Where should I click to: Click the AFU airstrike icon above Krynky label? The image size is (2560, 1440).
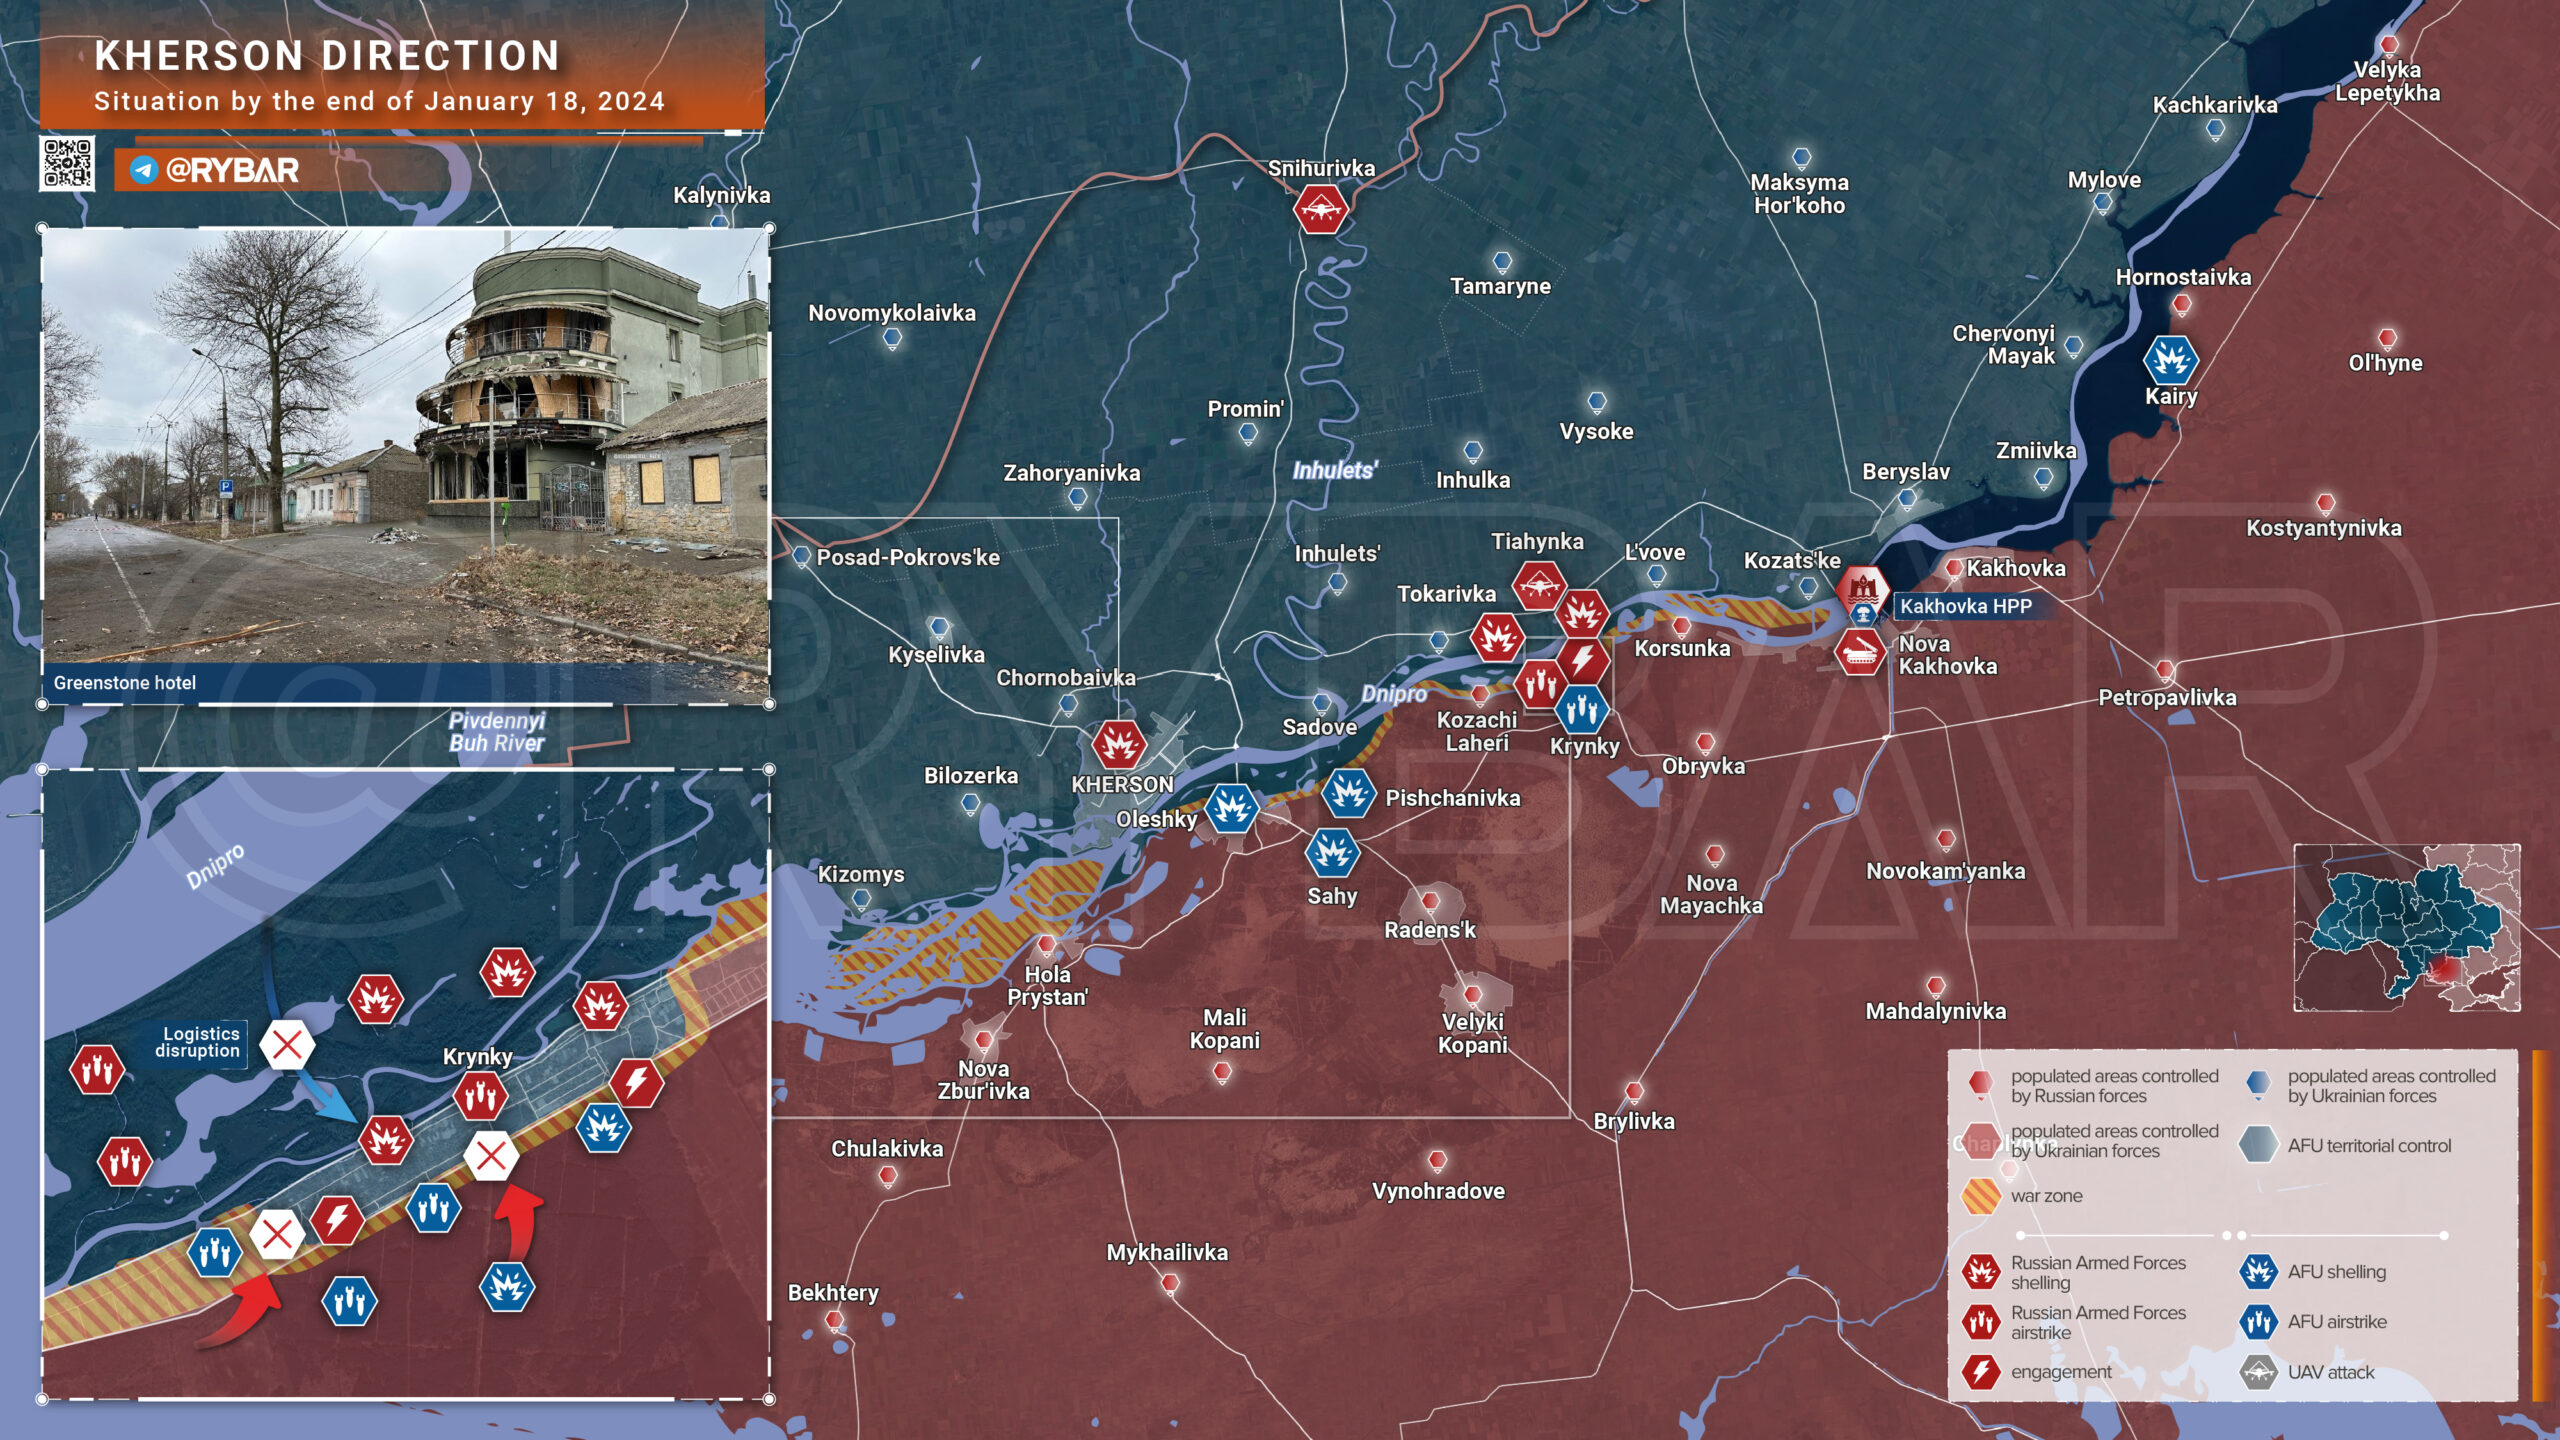click(1582, 710)
